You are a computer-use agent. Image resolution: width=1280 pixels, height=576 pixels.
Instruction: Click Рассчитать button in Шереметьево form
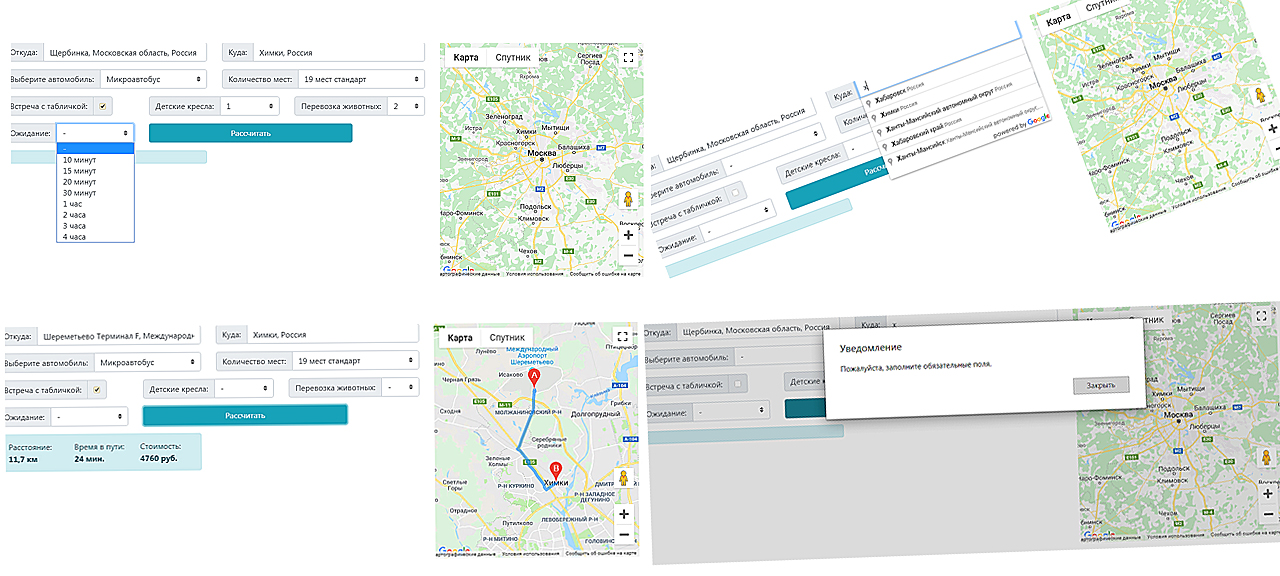(x=245, y=415)
